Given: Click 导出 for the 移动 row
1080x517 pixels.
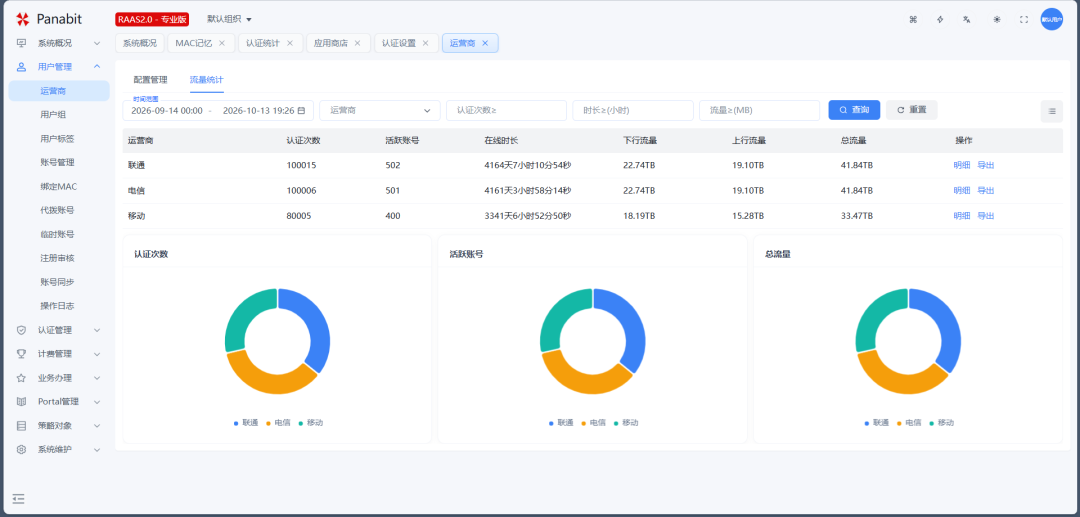Looking at the screenshot, I should pos(986,215).
